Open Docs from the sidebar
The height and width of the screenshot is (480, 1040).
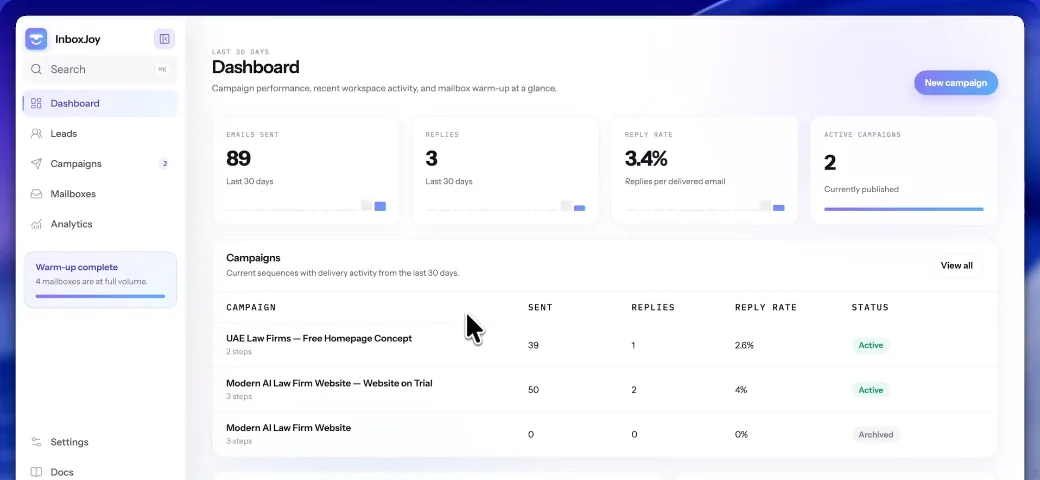[100, 472]
